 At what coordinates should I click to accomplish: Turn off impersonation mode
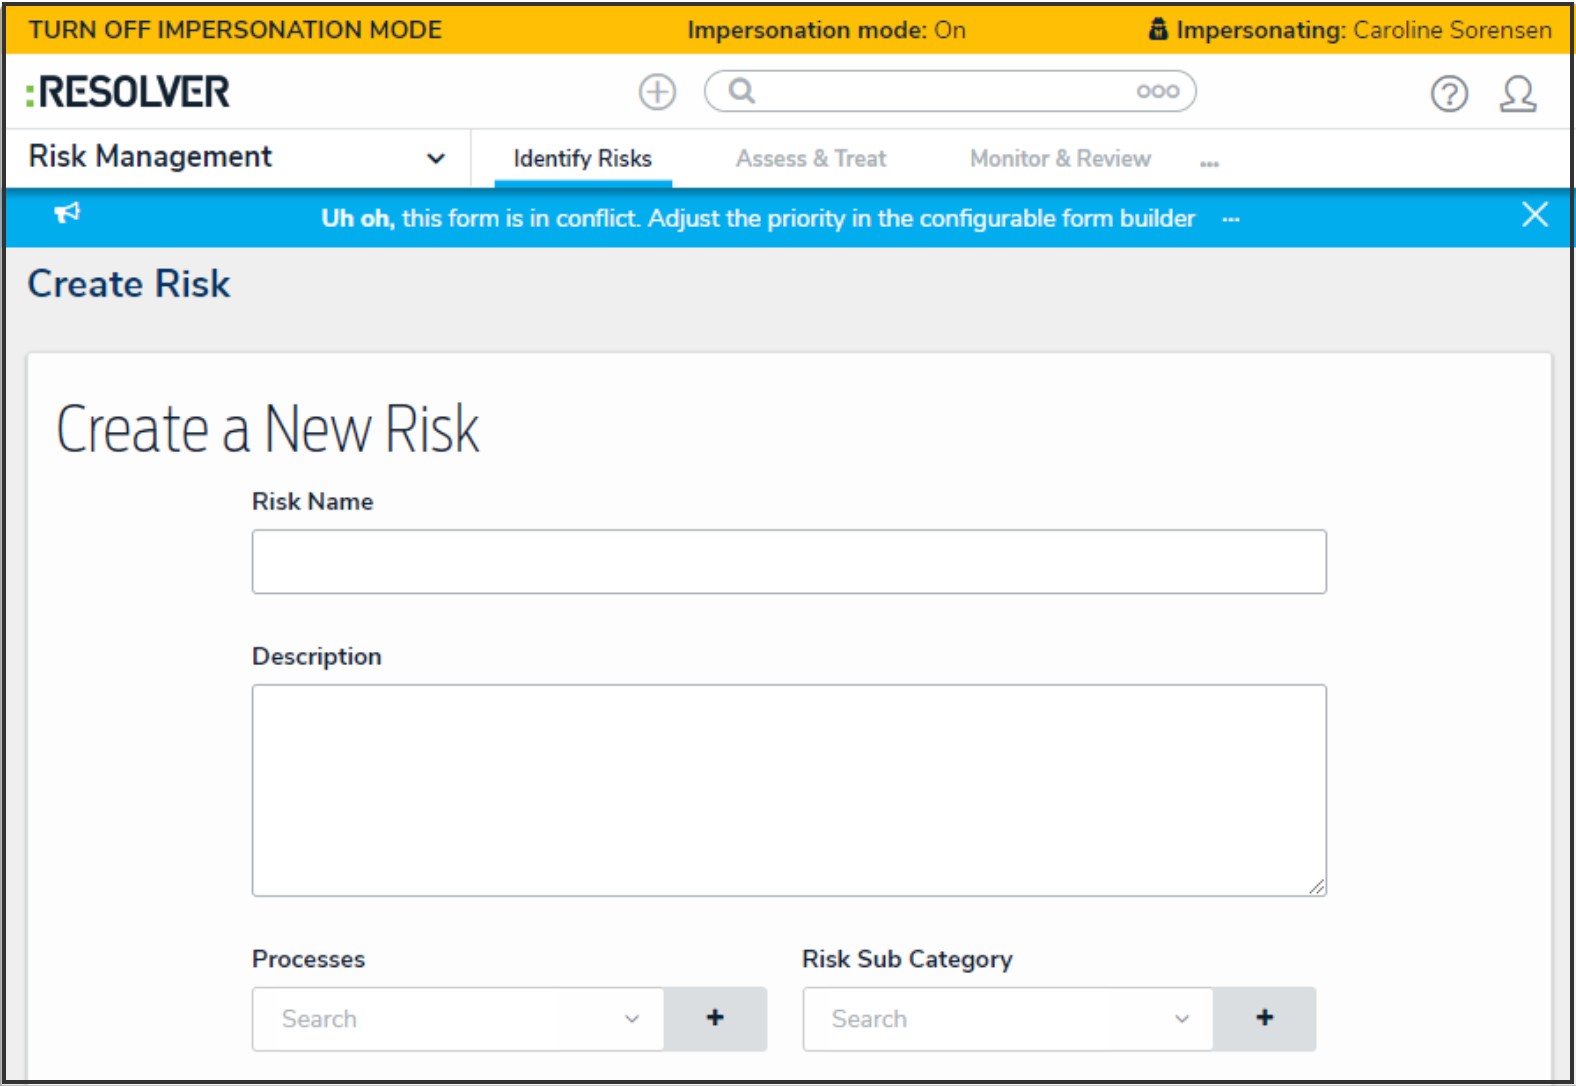235,30
